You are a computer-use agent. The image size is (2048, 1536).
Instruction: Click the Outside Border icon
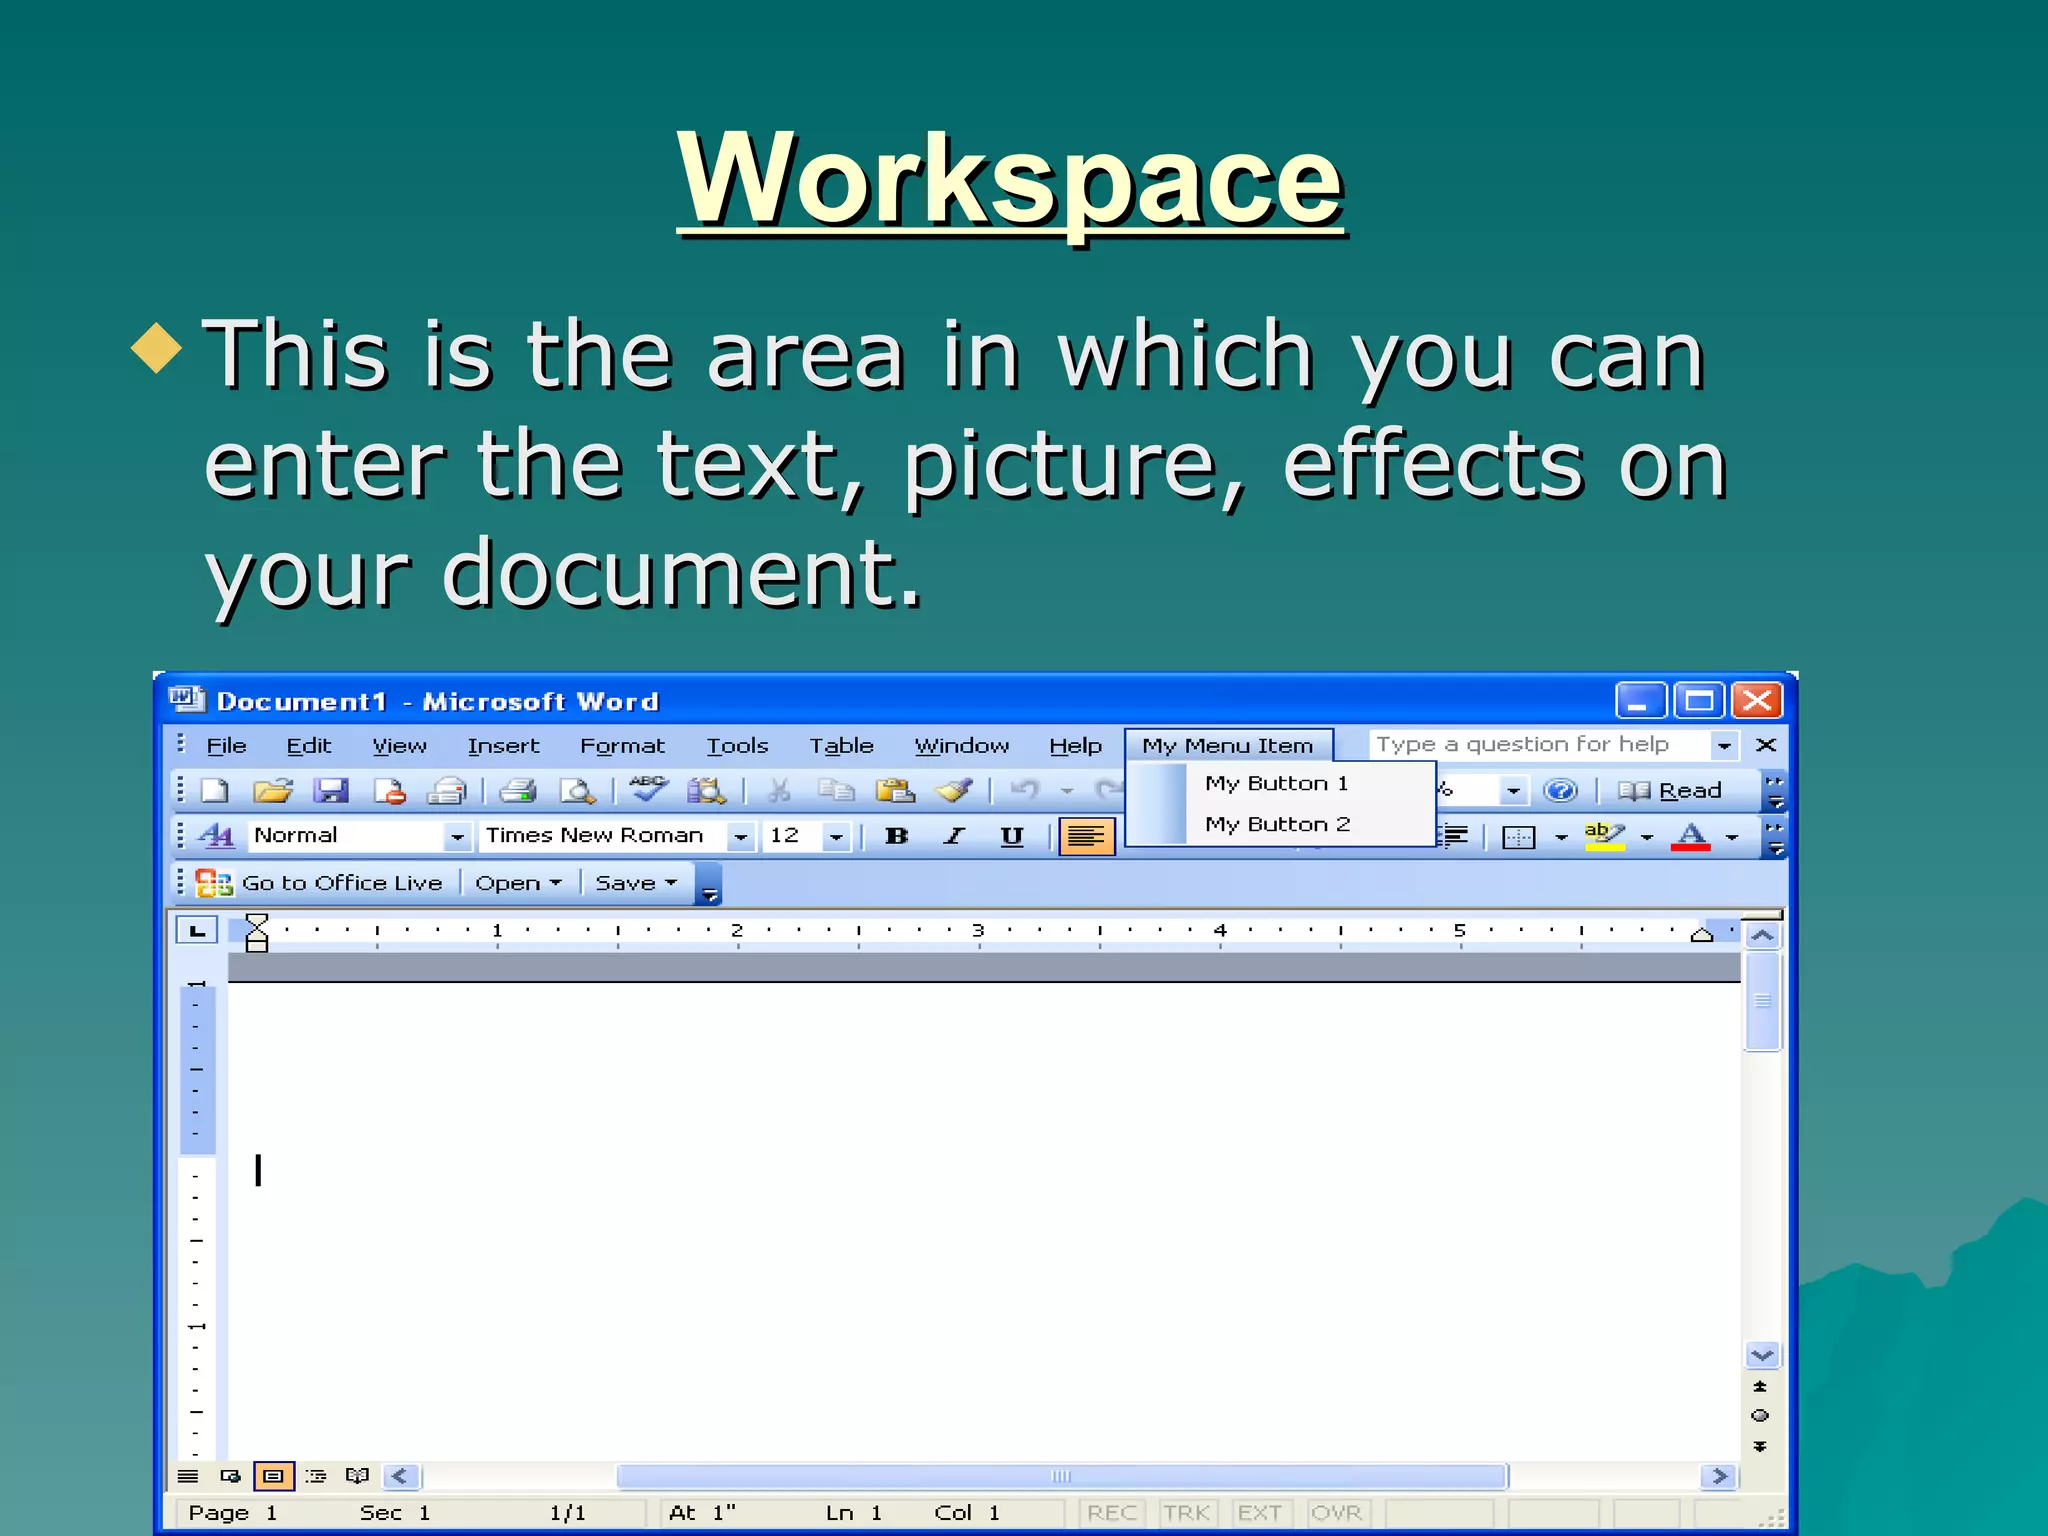1518,837
